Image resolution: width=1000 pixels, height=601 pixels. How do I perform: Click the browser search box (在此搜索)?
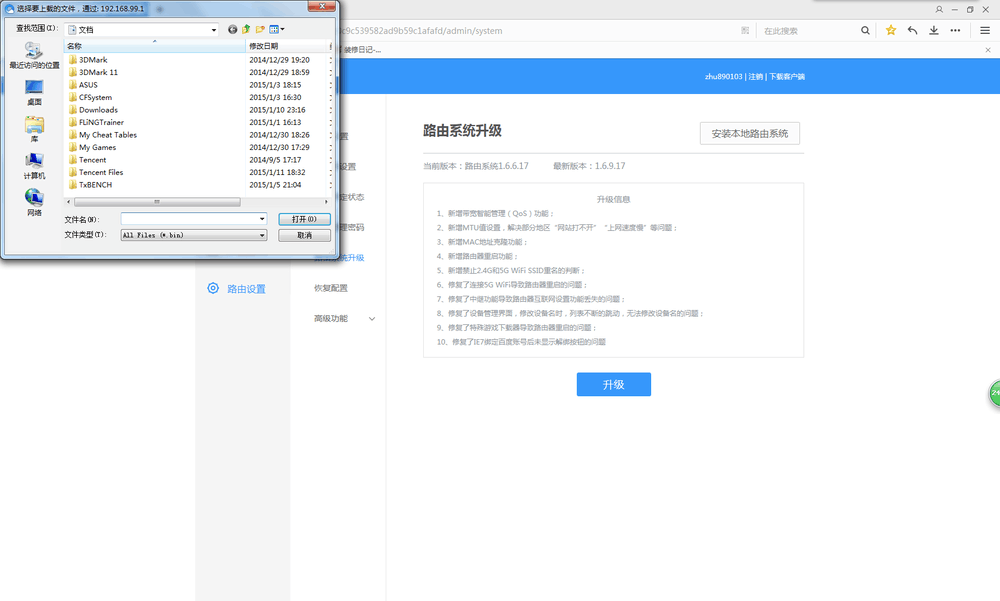807,31
